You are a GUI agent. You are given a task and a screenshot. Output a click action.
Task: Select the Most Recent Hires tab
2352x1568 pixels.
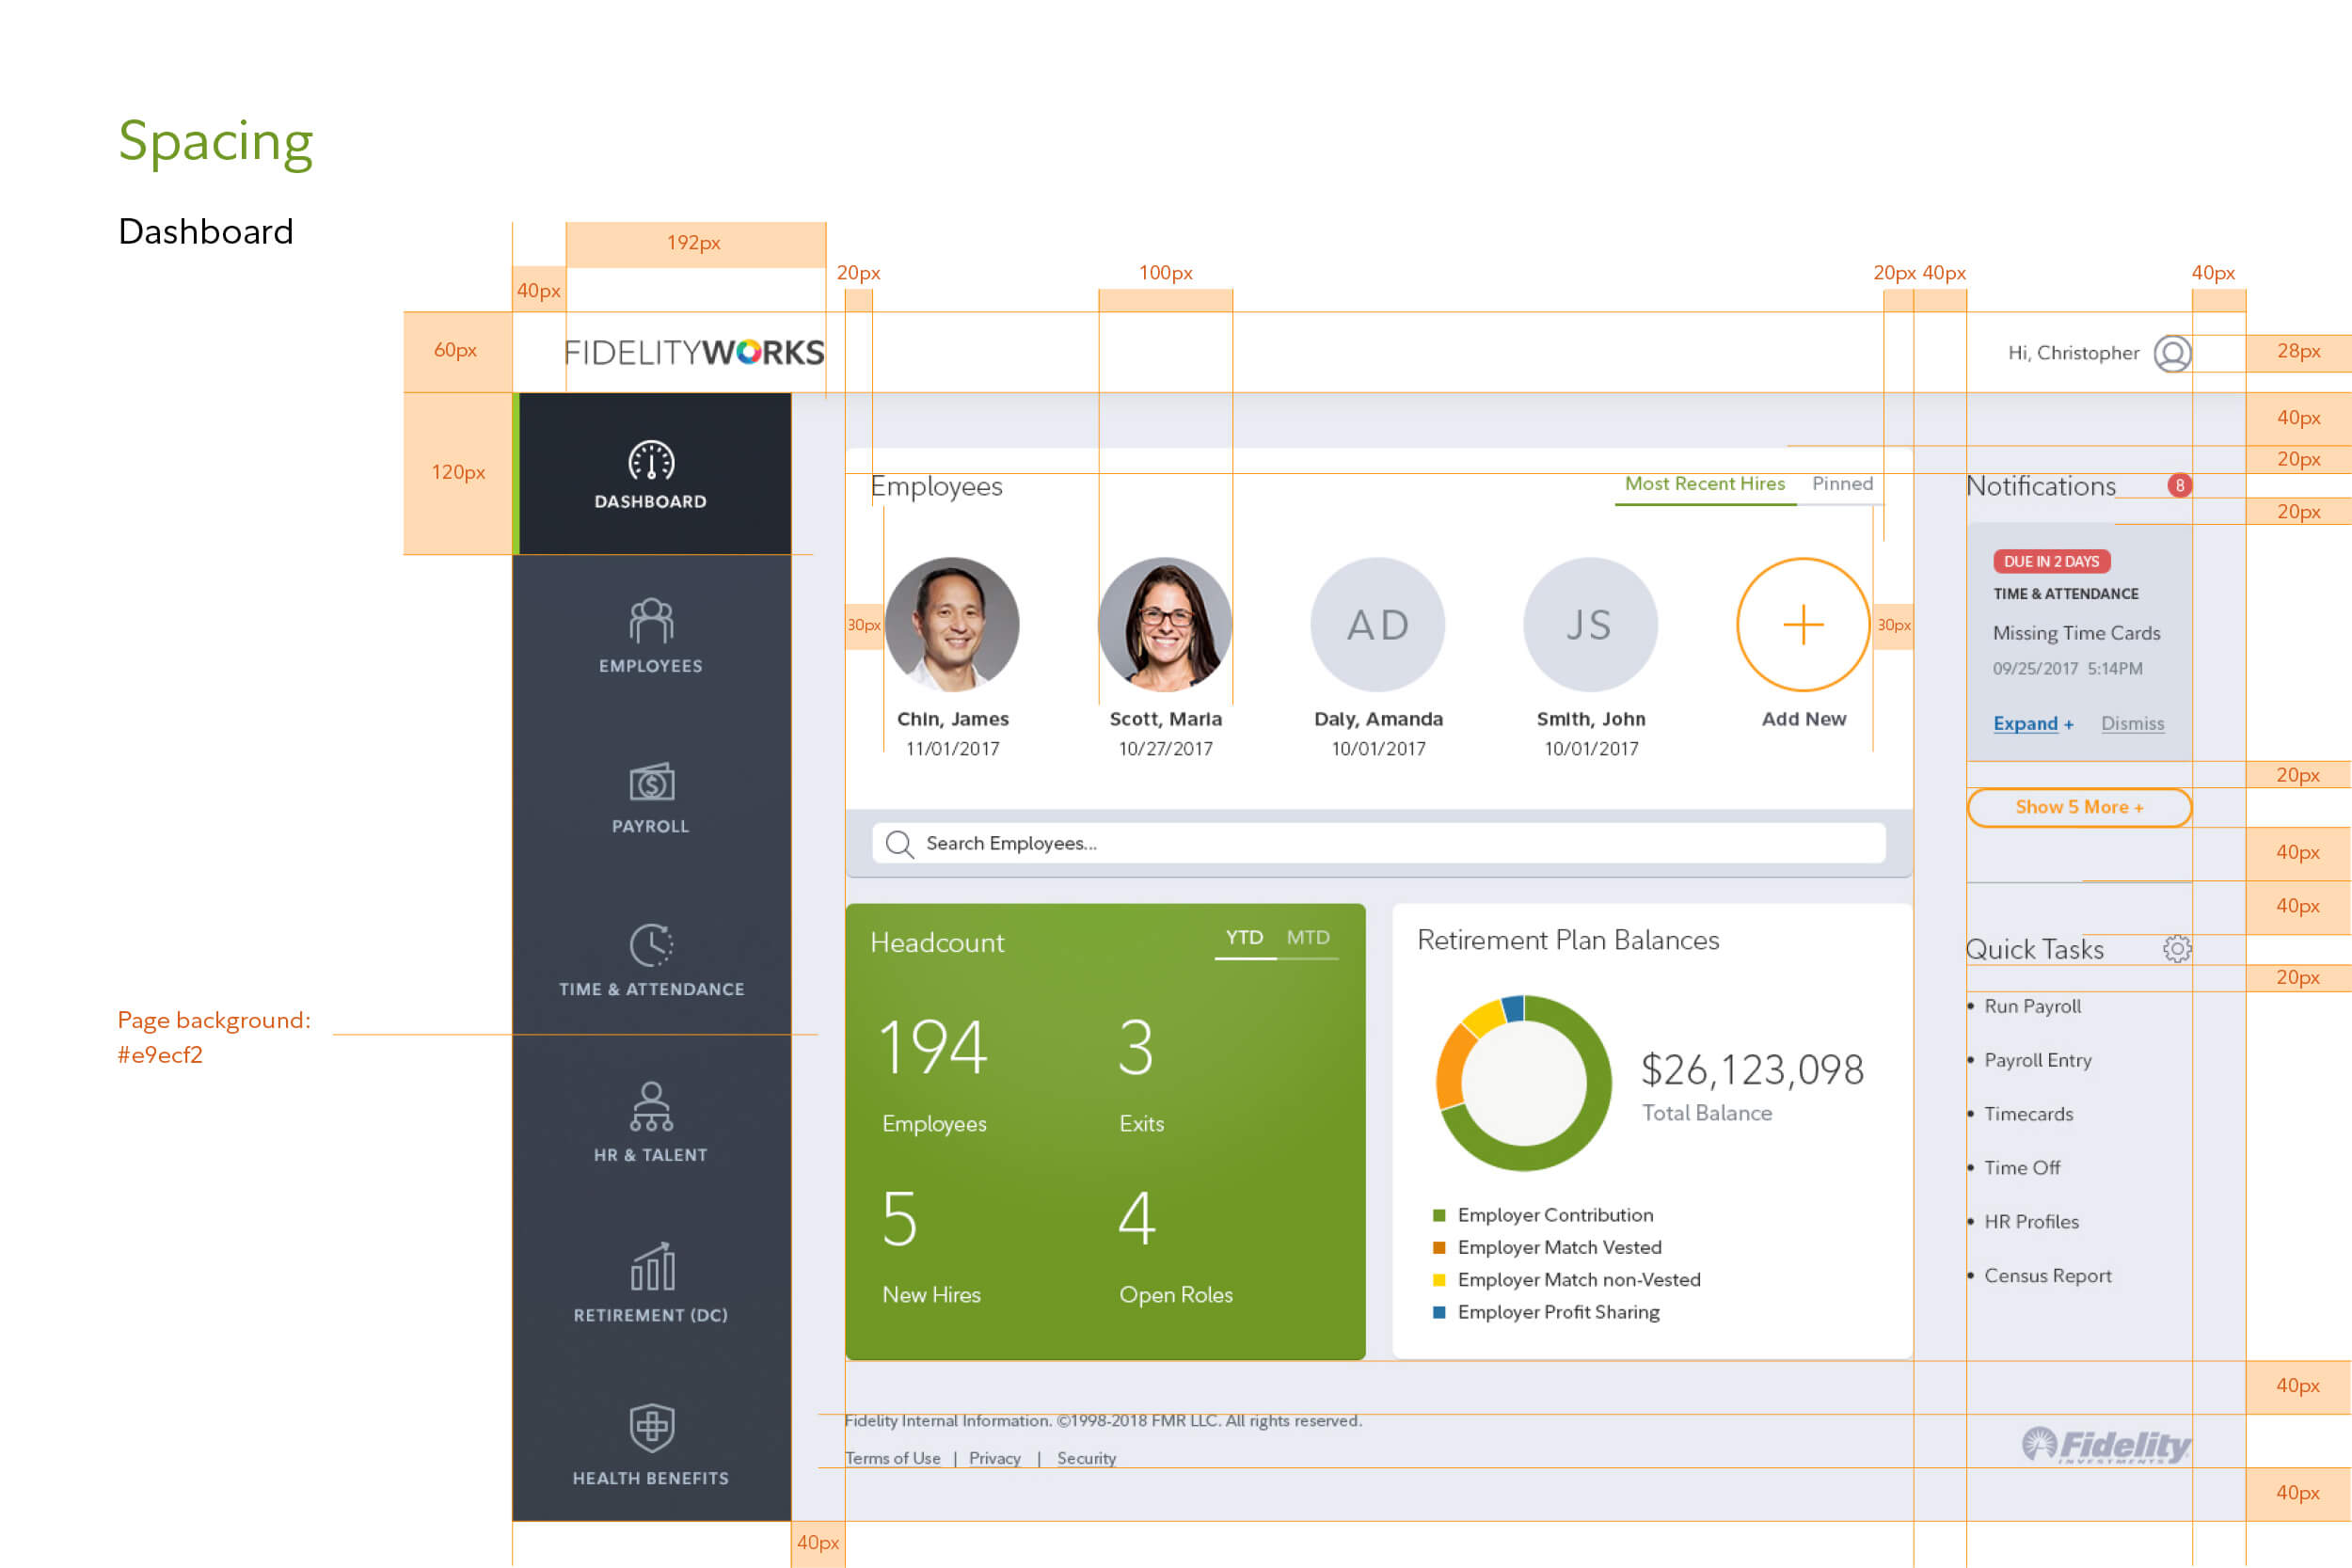(x=1704, y=484)
